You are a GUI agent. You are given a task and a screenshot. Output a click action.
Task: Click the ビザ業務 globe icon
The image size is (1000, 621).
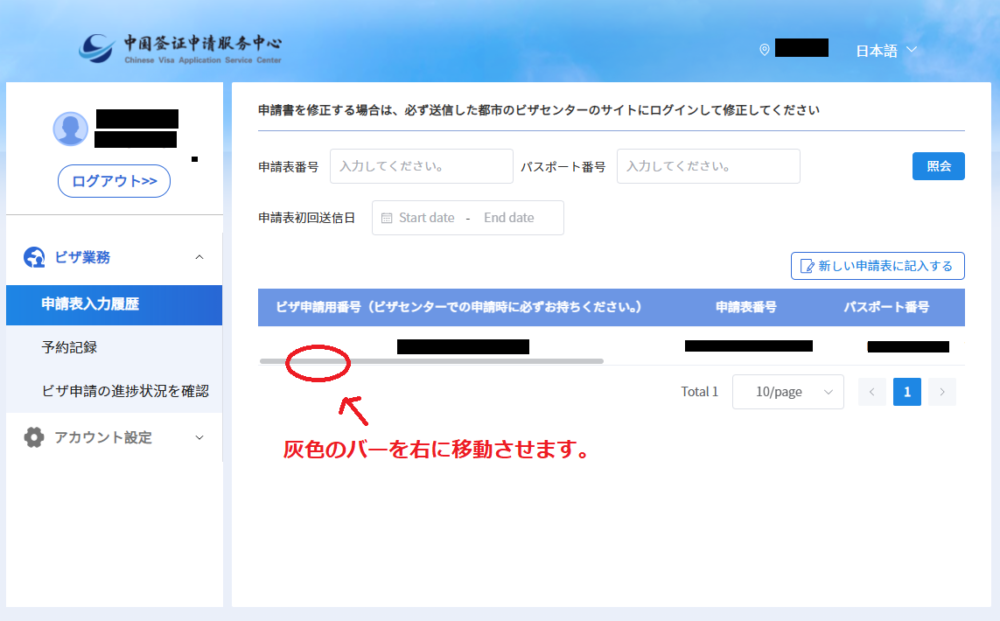tap(34, 257)
